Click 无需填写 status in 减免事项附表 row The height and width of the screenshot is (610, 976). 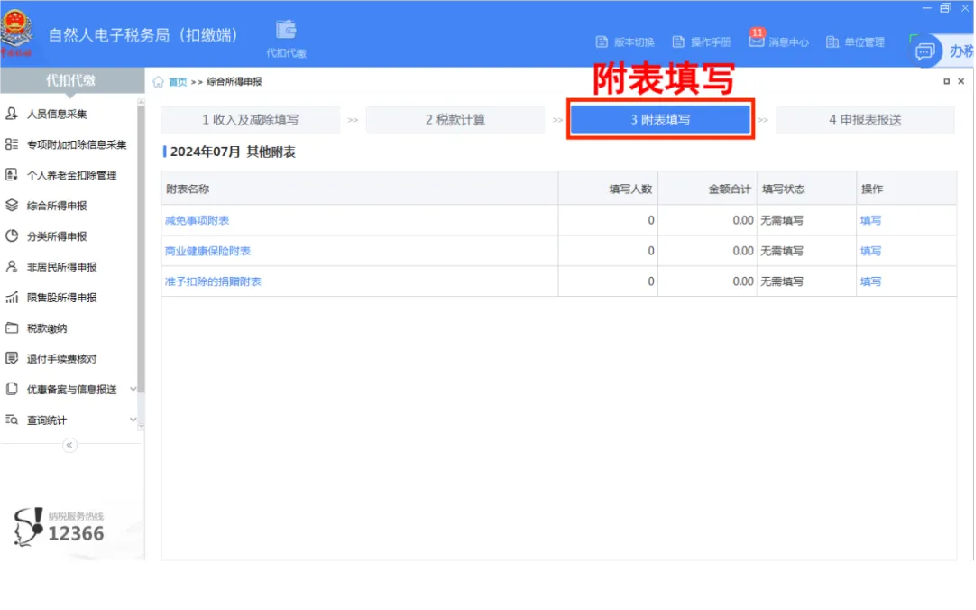pyautogui.click(x=782, y=221)
